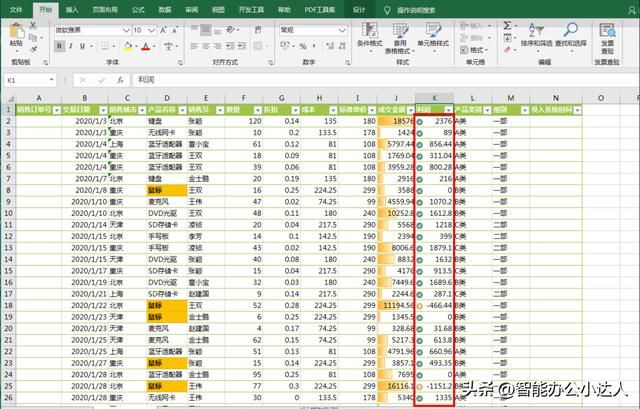The image size is (640, 409).
Task: Click the Fill down icon
Action: click(x=507, y=38)
